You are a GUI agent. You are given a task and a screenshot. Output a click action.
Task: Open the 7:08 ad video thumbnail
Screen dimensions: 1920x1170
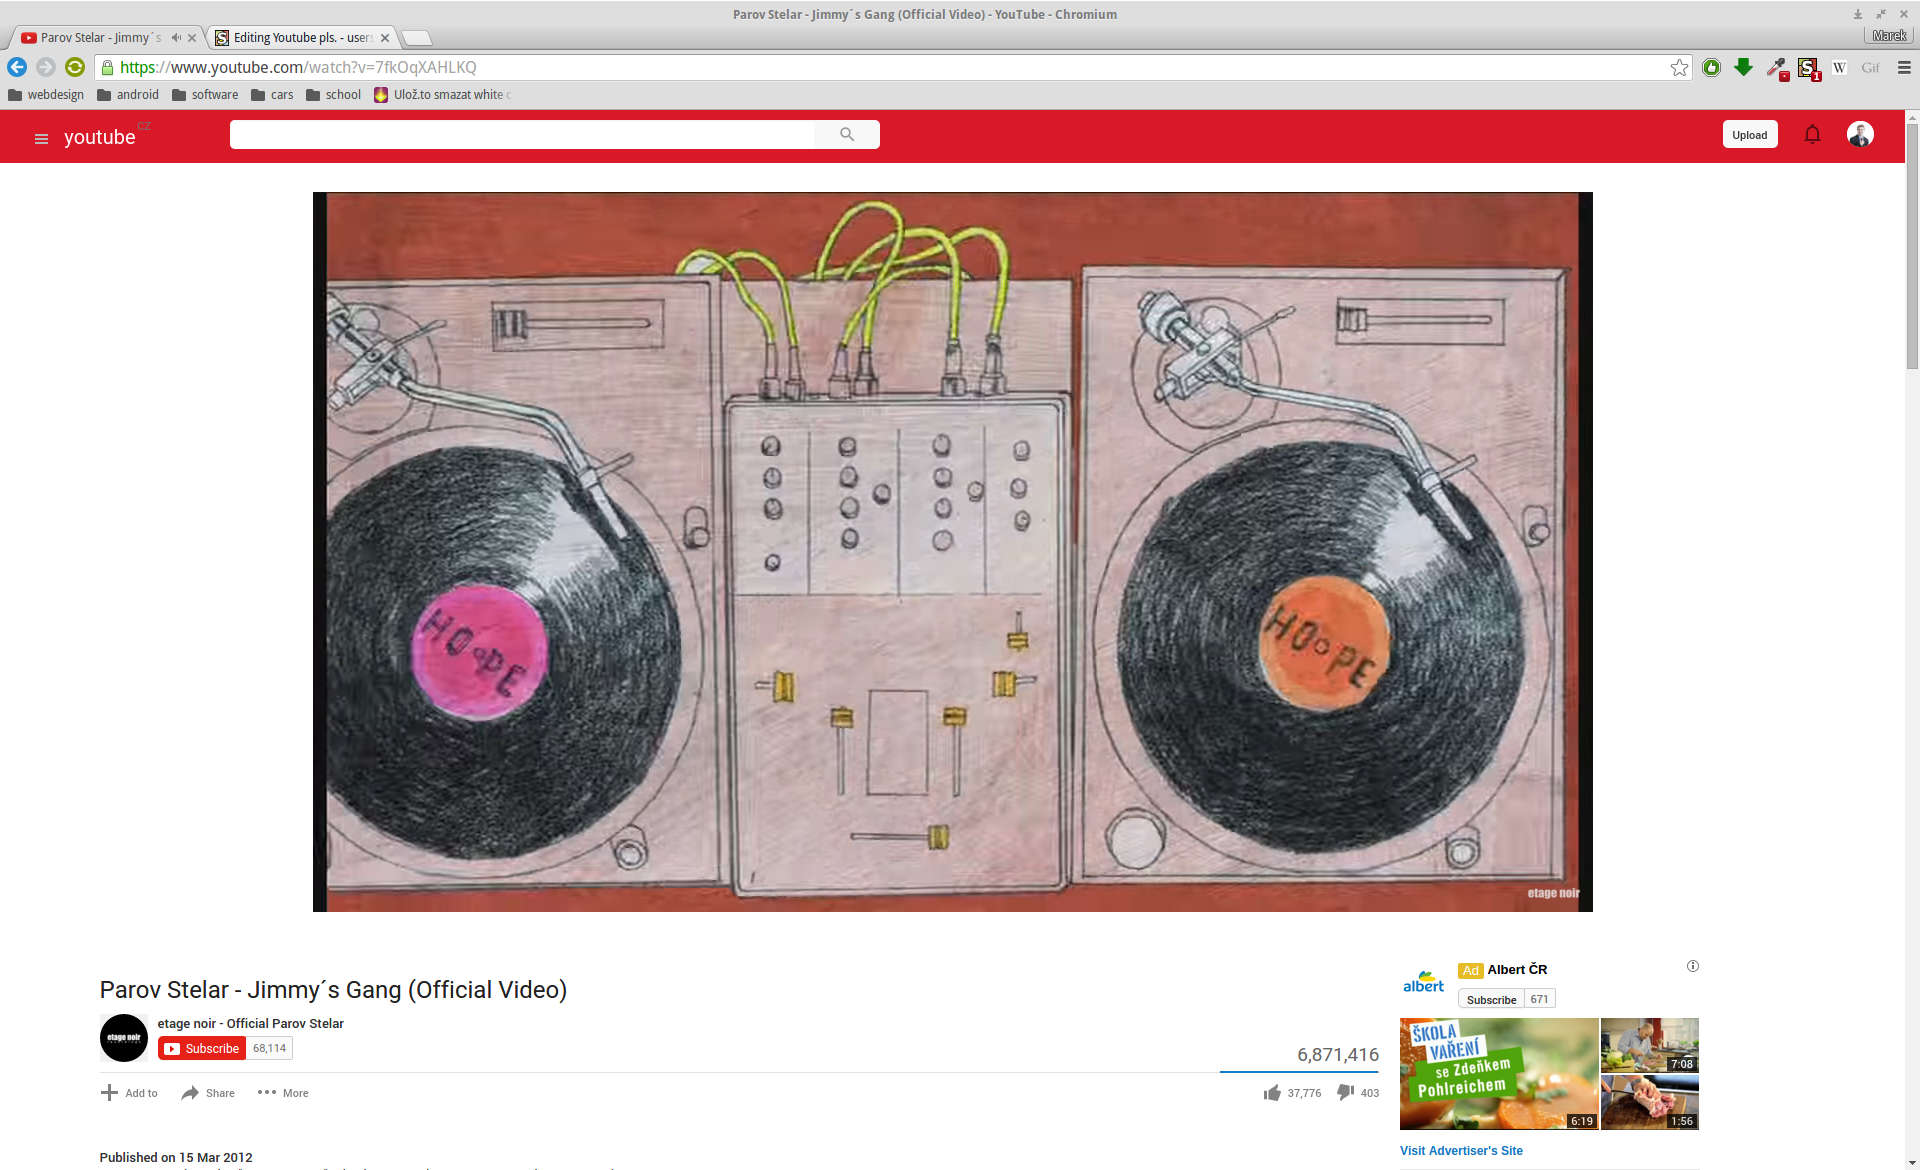(x=1650, y=1045)
